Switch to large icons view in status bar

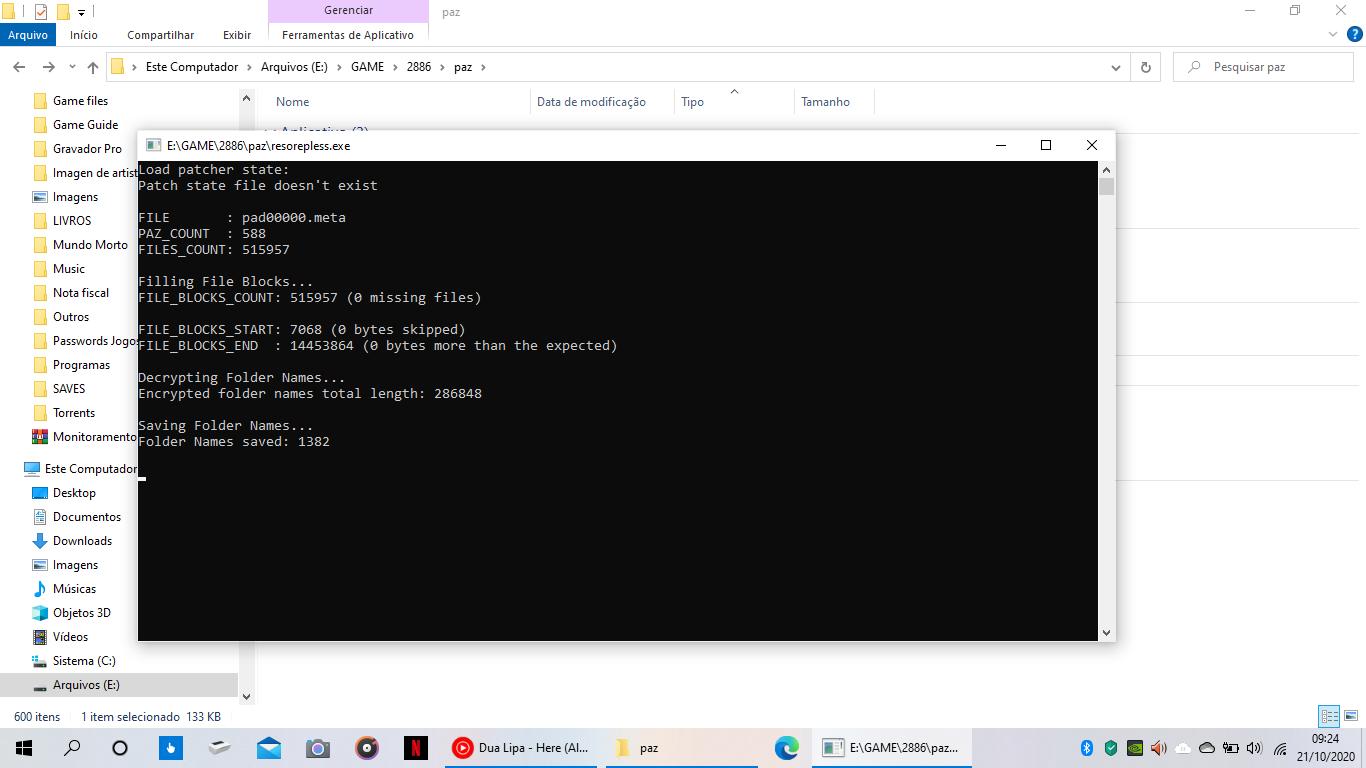[x=1350, y=716]
